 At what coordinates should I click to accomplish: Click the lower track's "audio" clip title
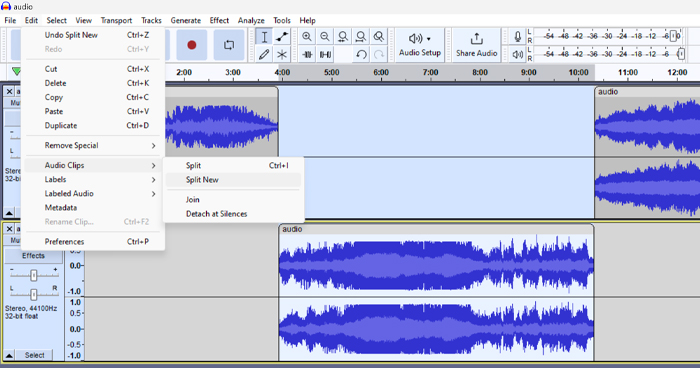[x=292, y=229]
